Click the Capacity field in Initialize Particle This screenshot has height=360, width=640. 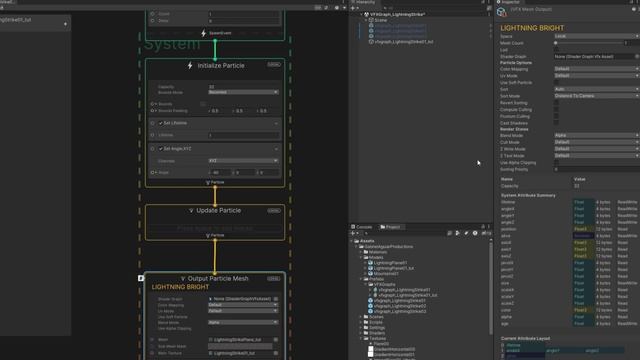(244, 87)
